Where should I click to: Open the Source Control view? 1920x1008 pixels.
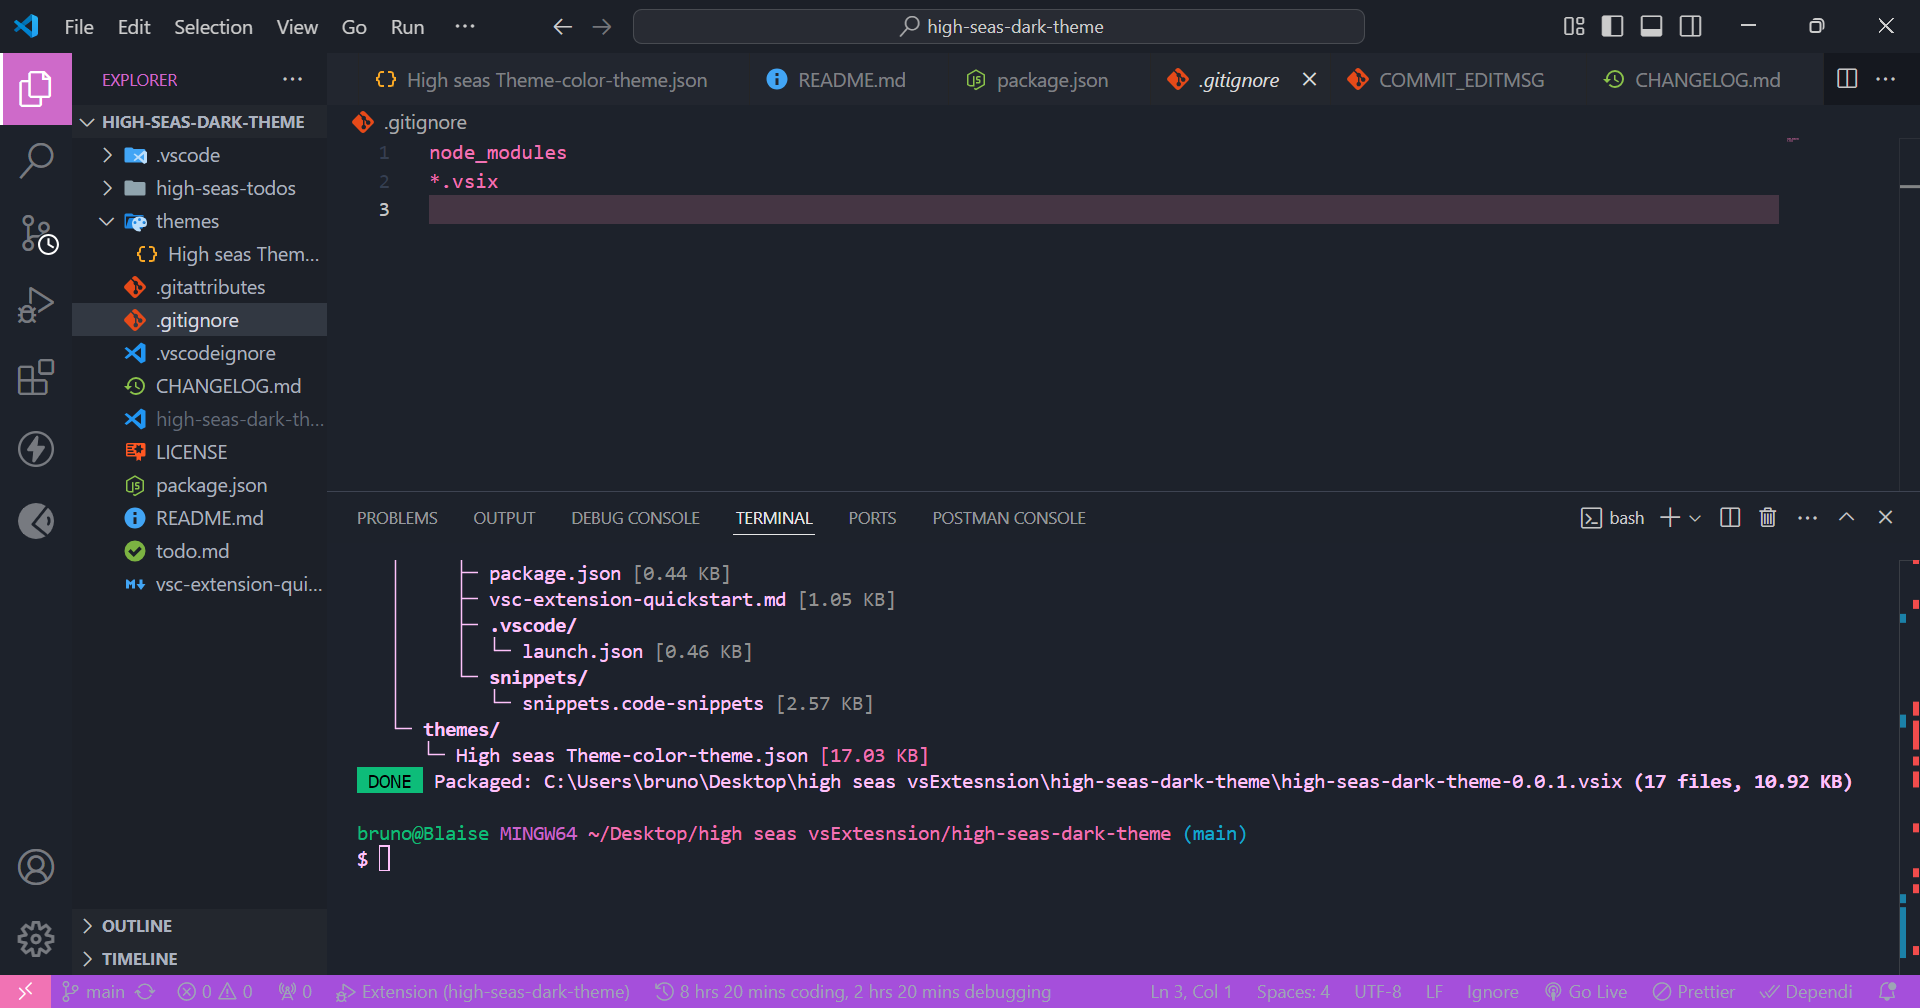click(x=36, y=234)
